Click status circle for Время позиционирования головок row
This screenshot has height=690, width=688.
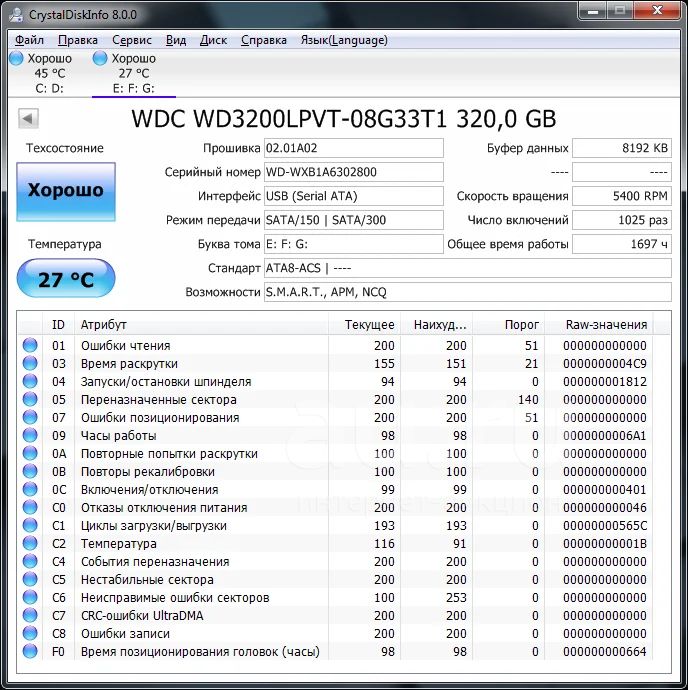(x=30, y=652)
